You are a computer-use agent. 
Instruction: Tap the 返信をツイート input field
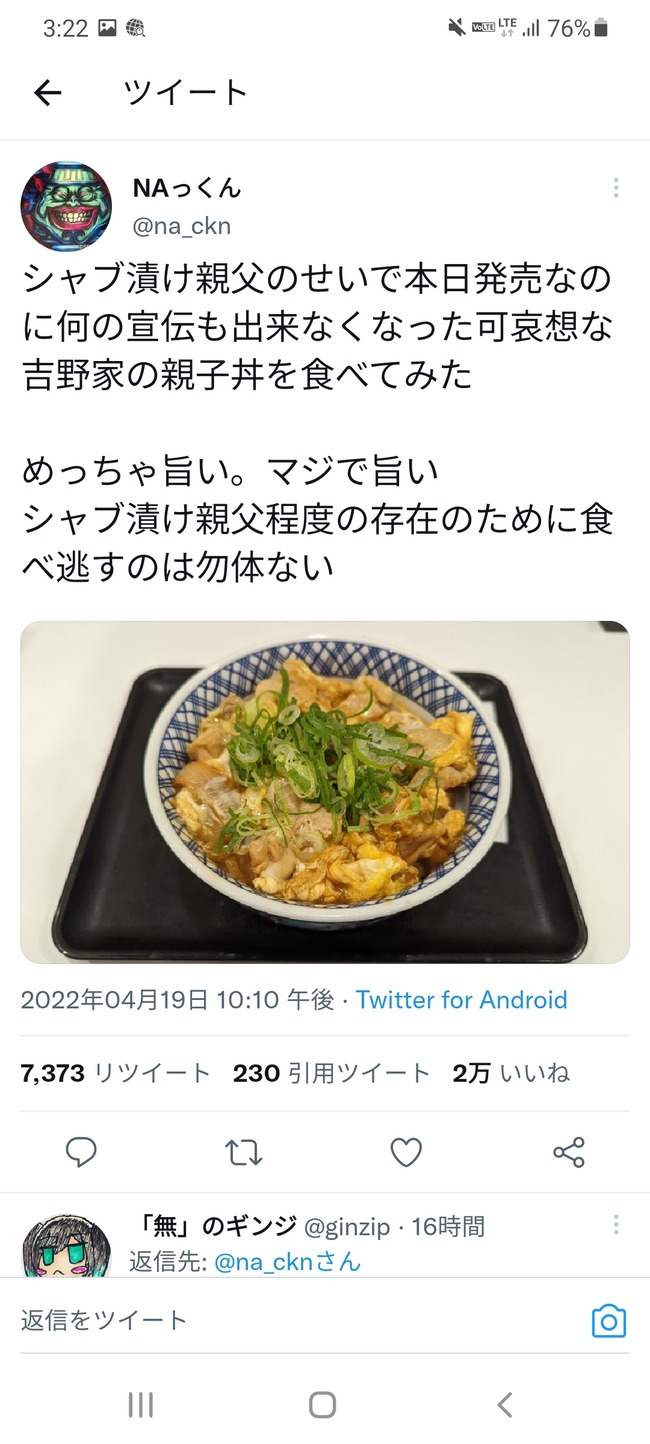(300, 1321)
